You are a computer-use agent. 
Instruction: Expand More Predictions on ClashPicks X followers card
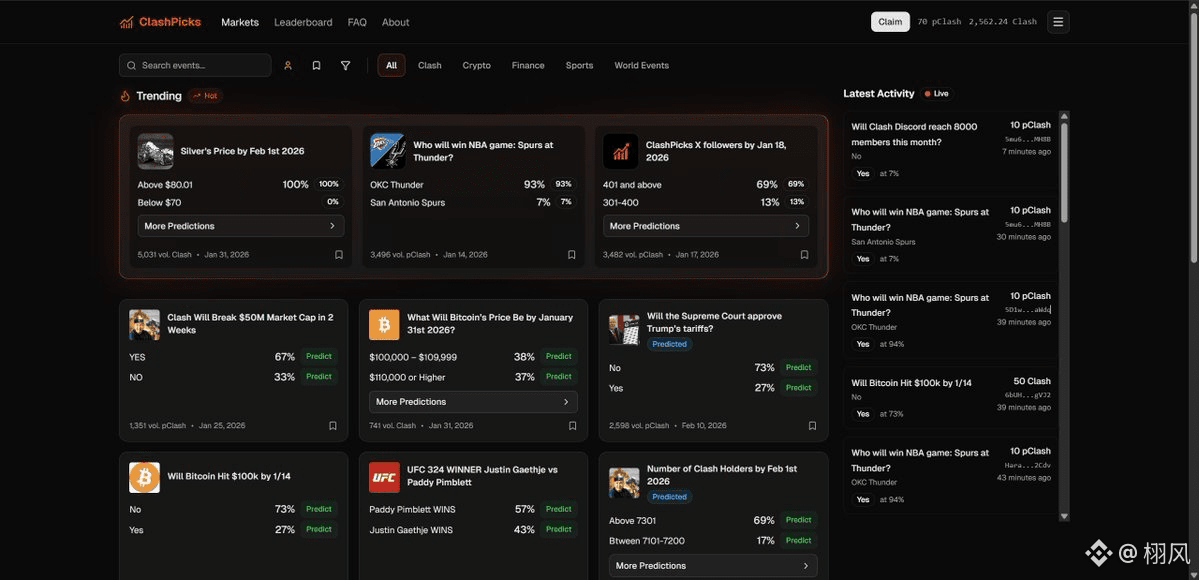point(706,226)
